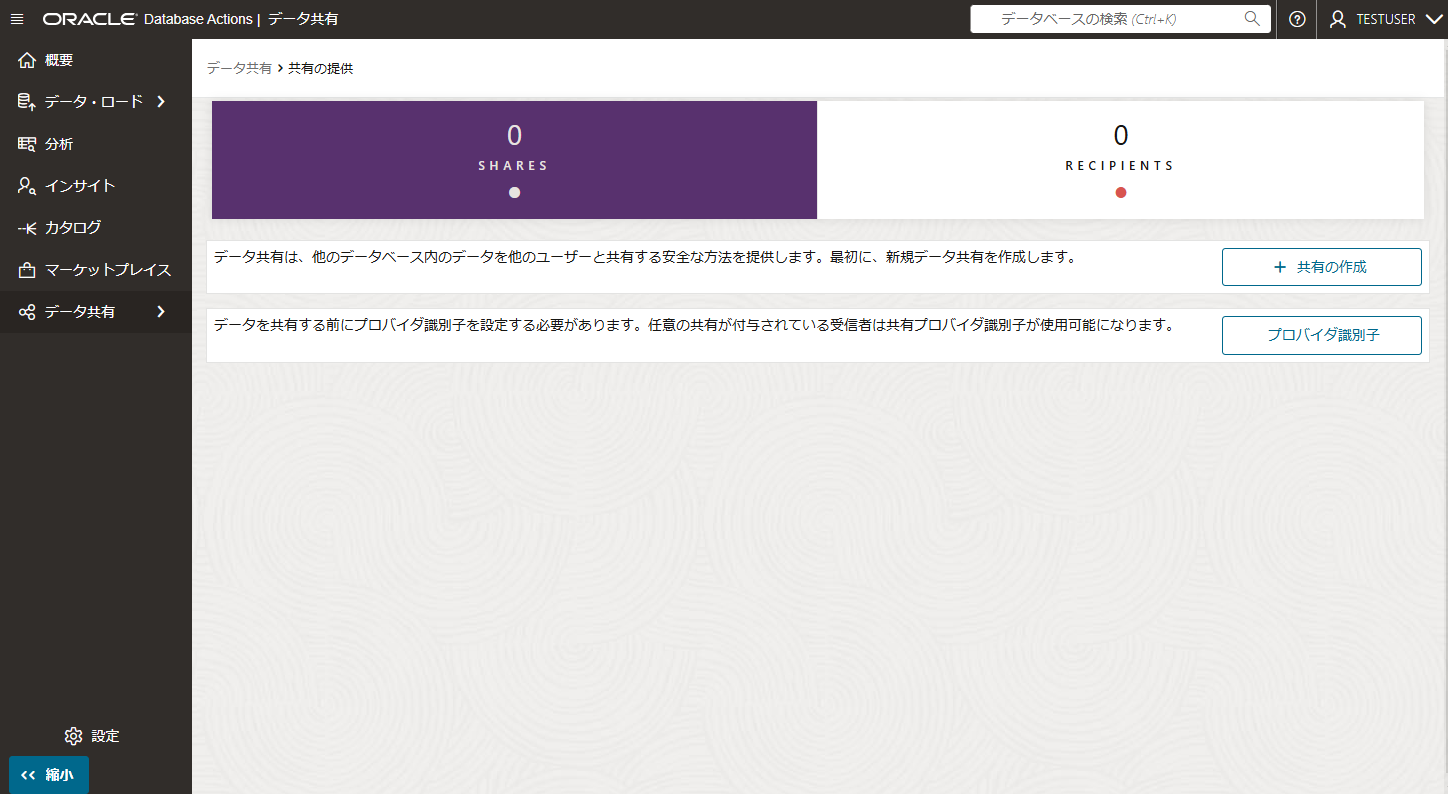
Task: Select the SHARES carousel dot indicator
Action: 513,192
